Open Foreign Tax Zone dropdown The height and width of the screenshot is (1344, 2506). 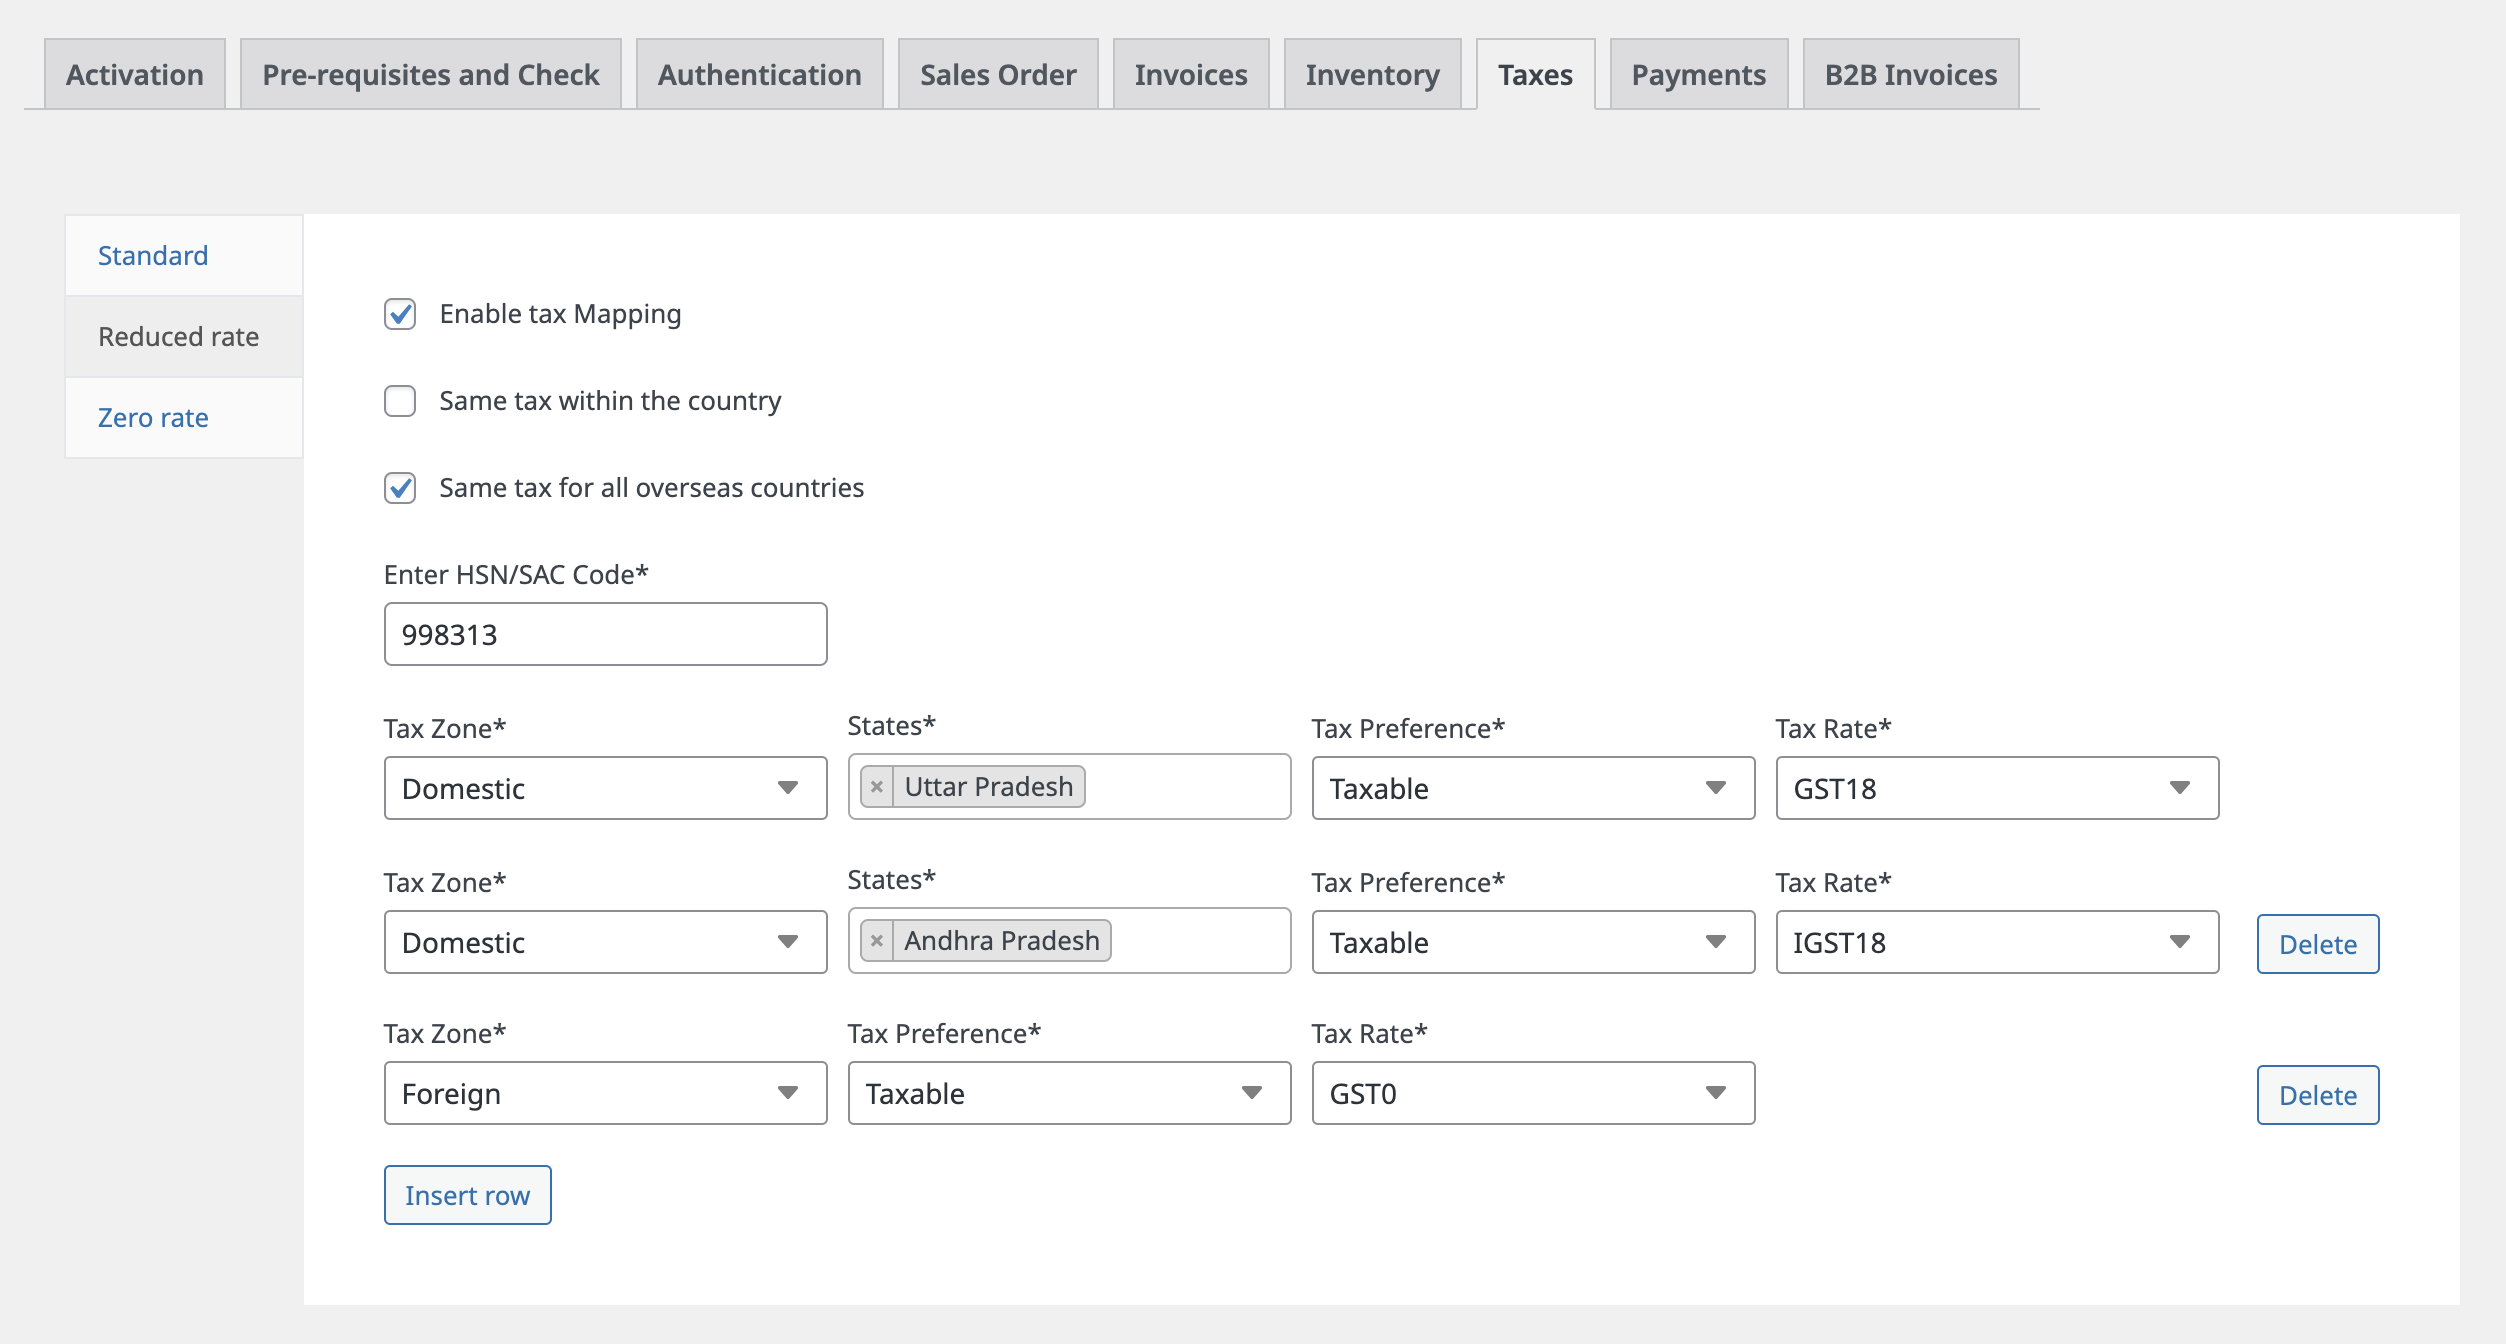click(605, 1093)
